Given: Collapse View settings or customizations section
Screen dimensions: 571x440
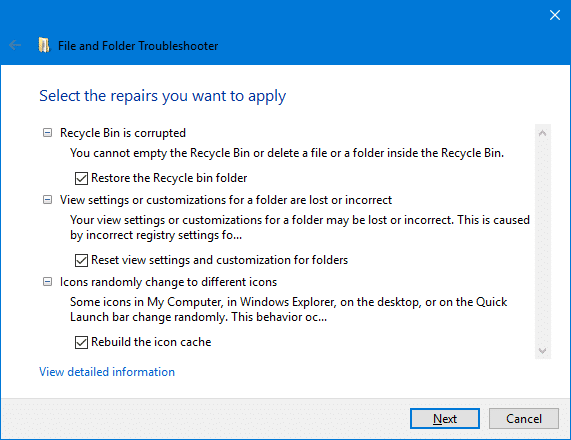Looking at the screenshot, I should tap(47, 200).
